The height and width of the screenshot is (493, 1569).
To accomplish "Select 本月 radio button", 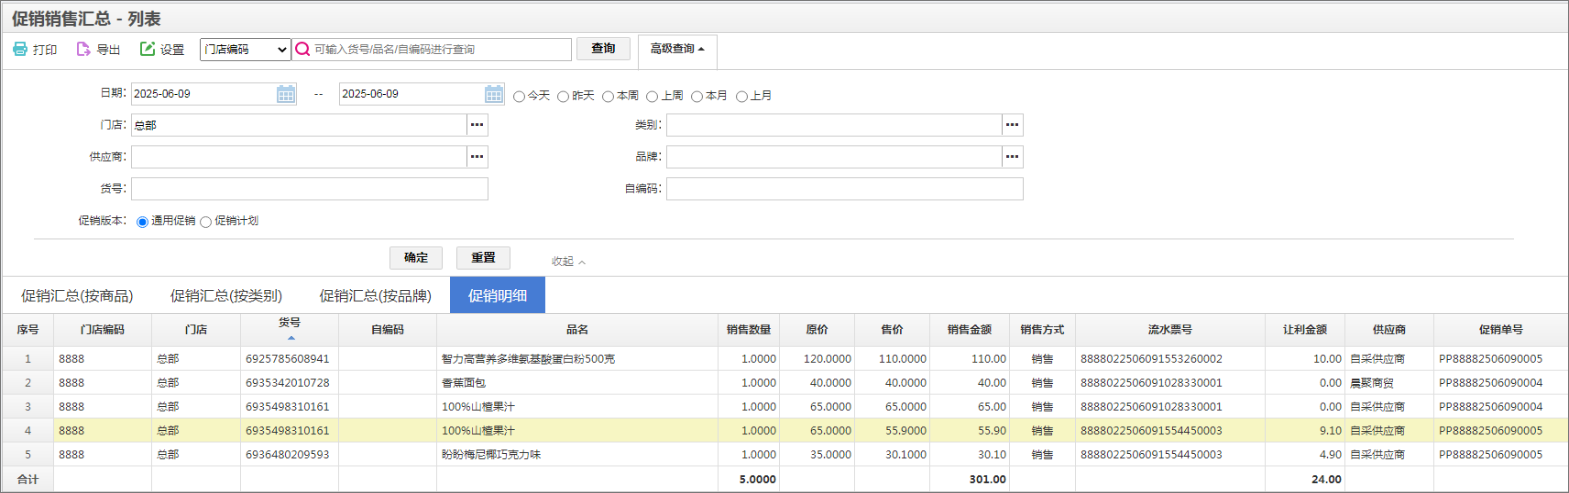I will pyautogui.click(x=697, y=97).
